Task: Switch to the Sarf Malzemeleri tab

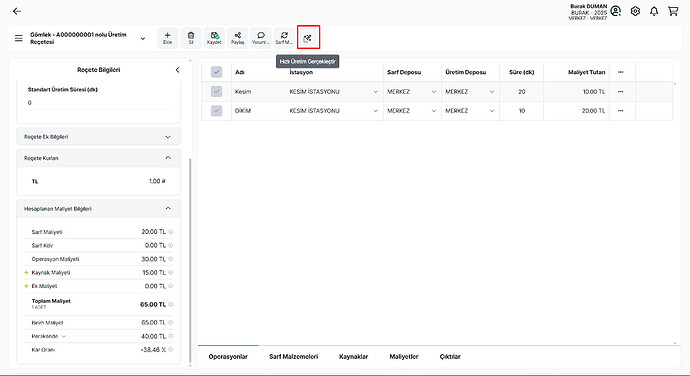Action: click(294, 357)
